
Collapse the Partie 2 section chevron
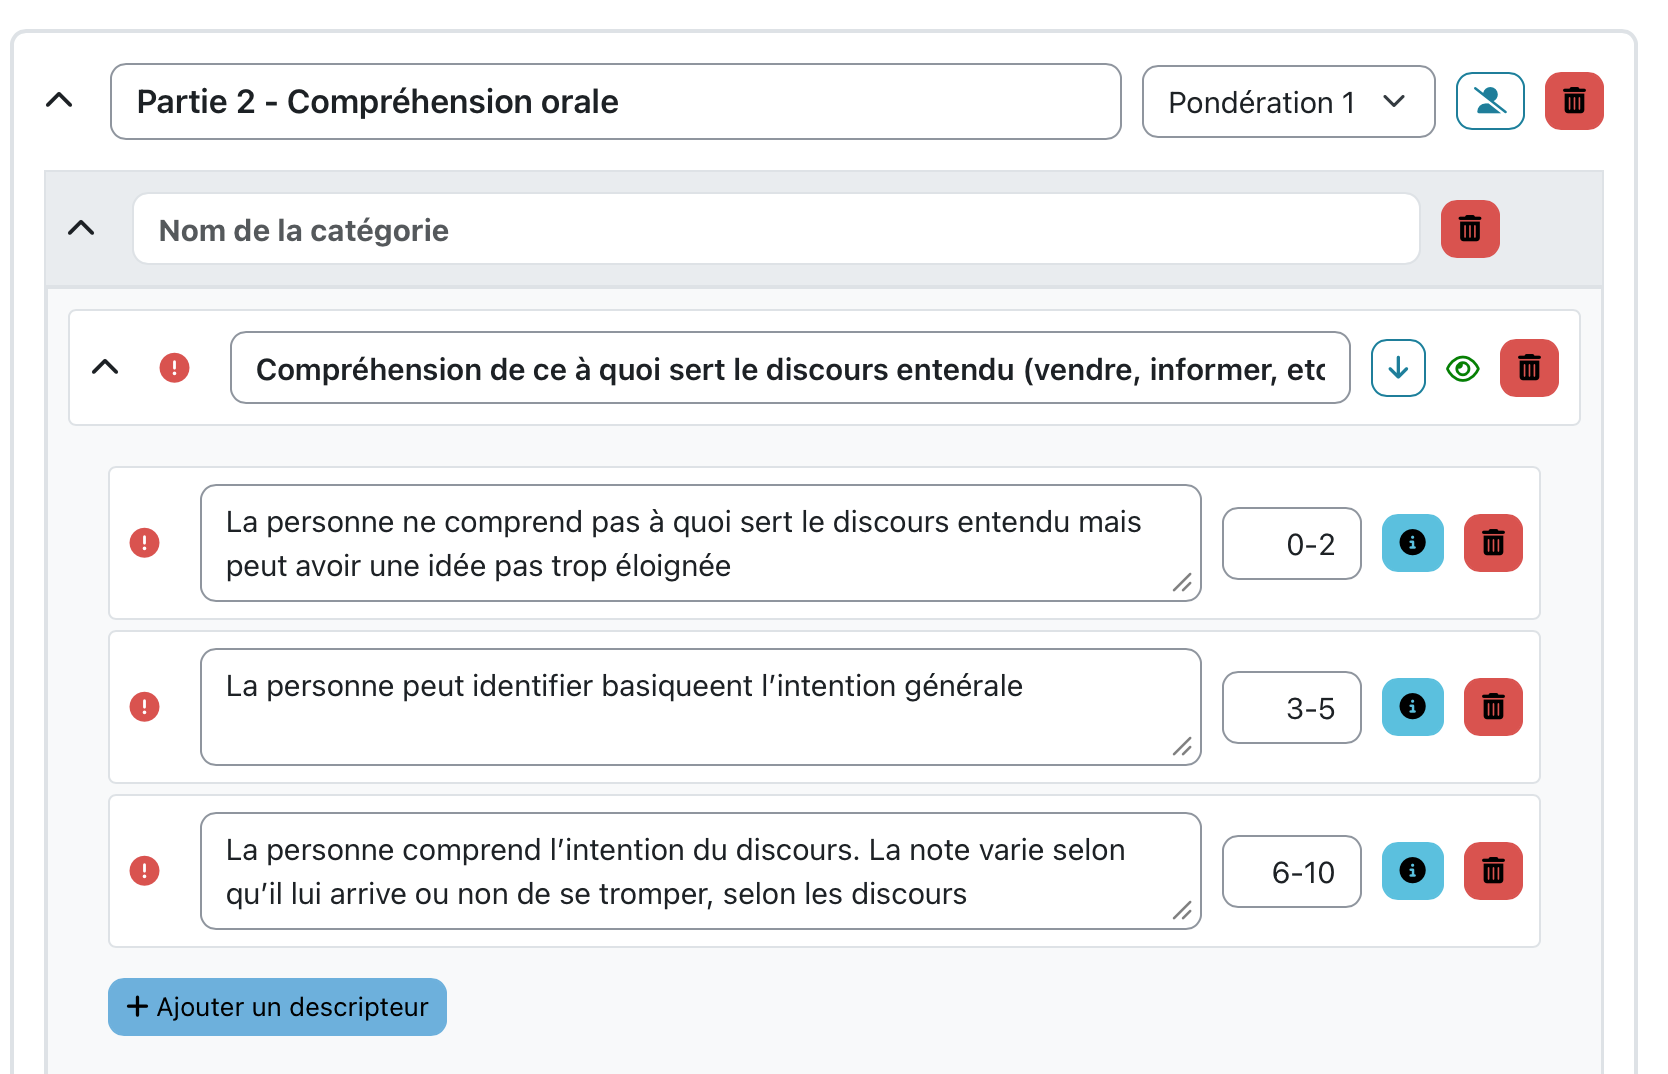coord(60,100)
